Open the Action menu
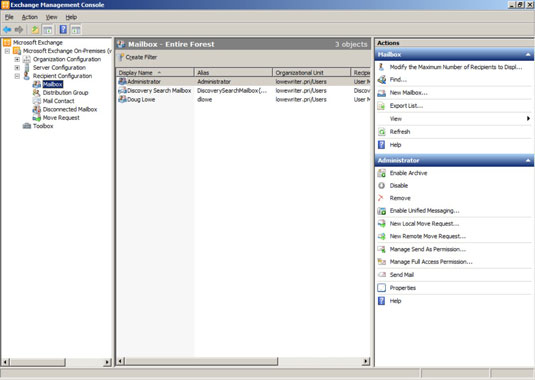The width and height of the screenshot is (535, 380). (x=30, y=17)
